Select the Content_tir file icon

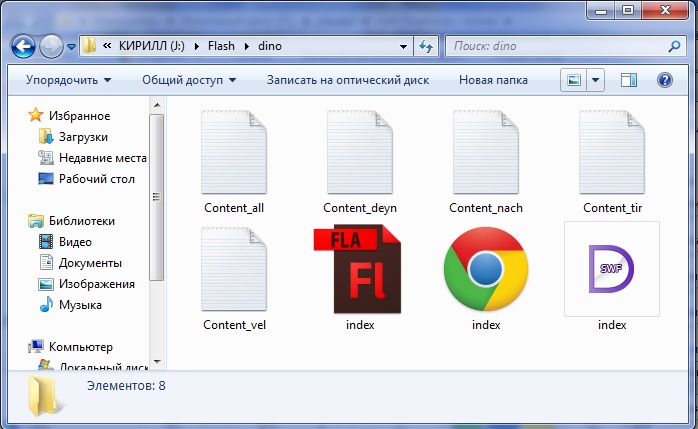pos(612,152)
